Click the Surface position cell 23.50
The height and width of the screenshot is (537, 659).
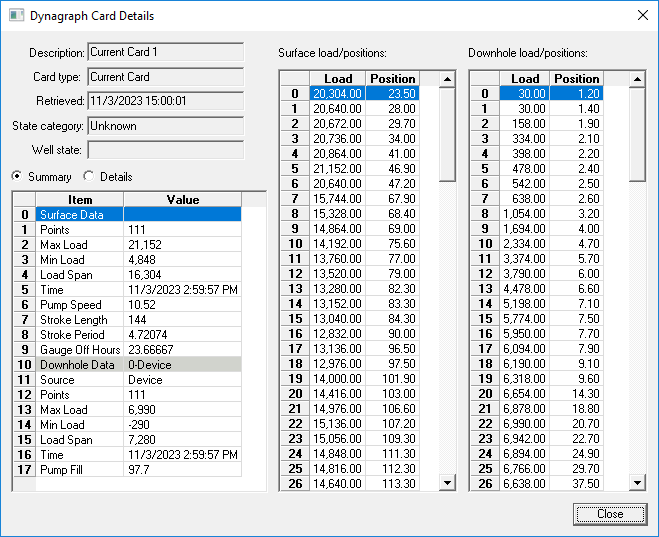[x=393, y=93]
